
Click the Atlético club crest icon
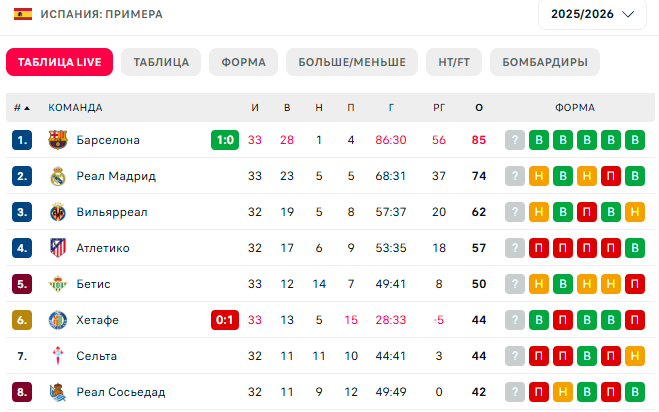58,248
